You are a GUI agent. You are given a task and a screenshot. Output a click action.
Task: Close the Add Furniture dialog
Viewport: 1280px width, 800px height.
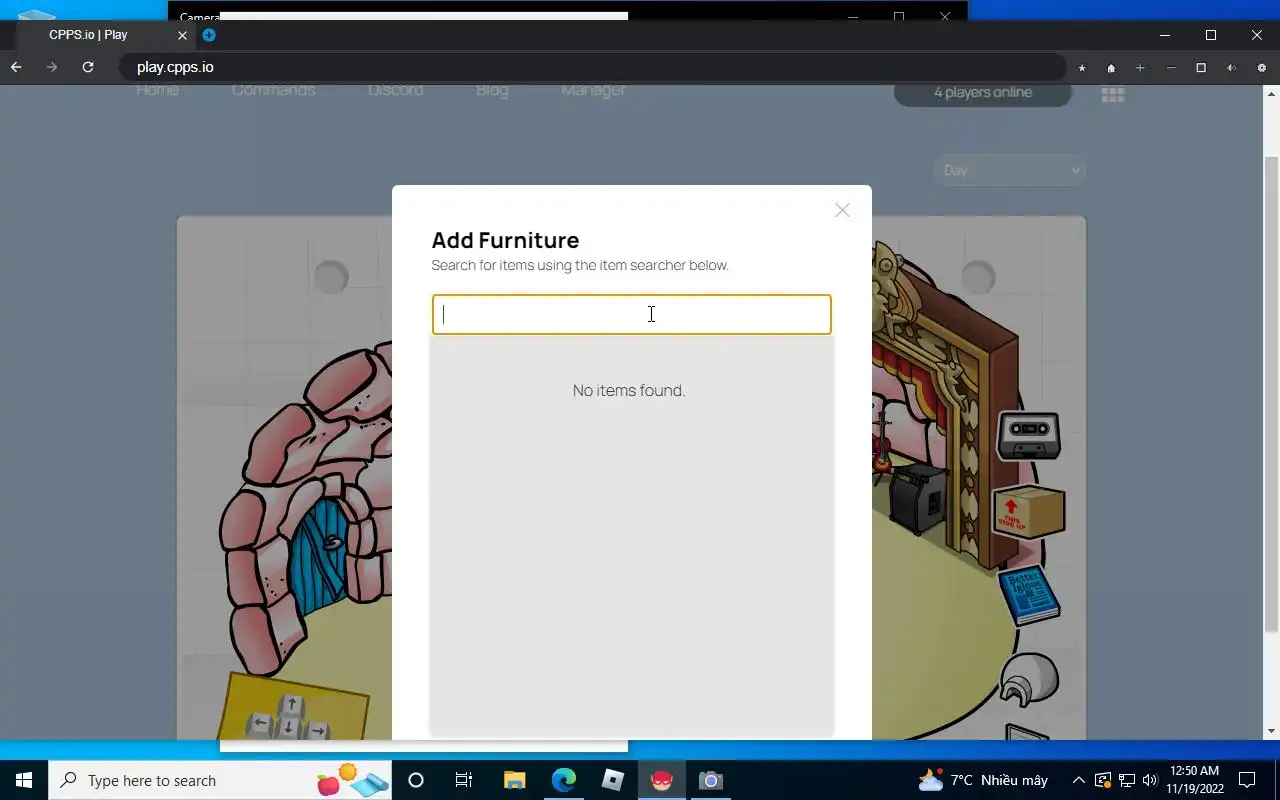(x=842, y=210)
